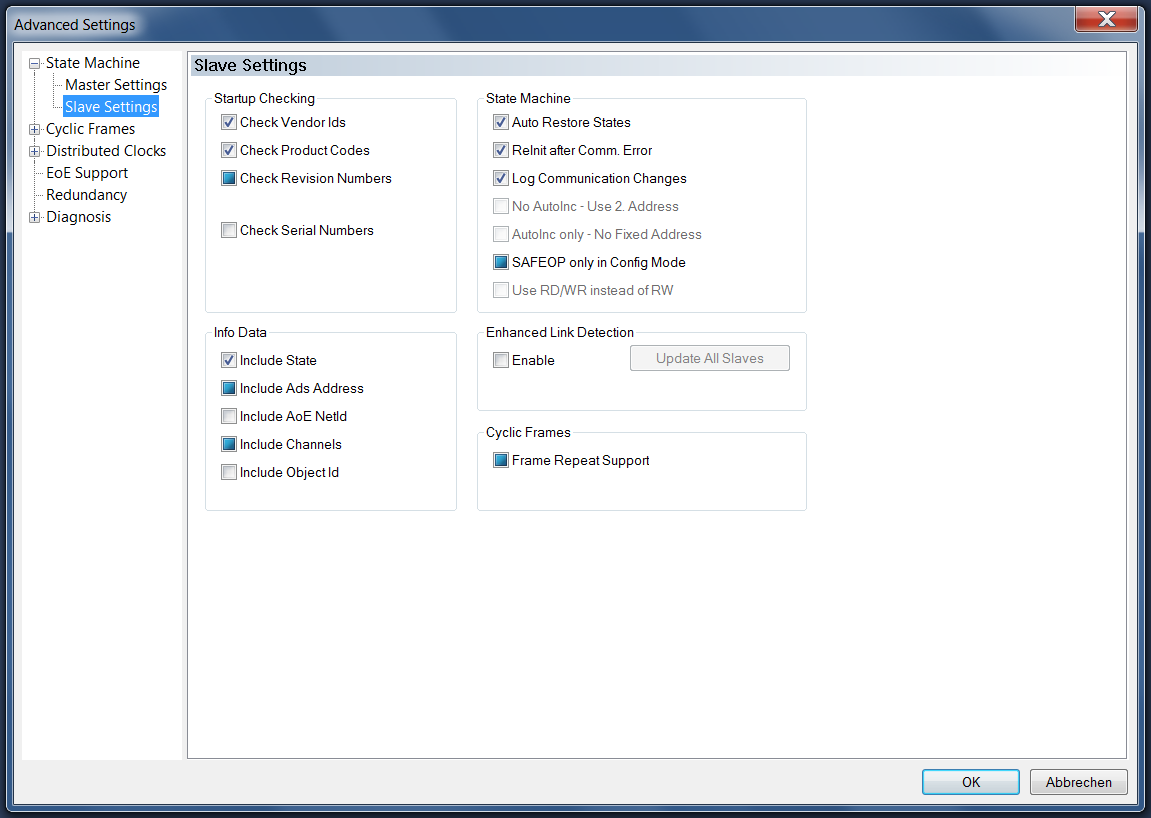Click the Update All Slaves button
Viewport: 1151px width, 818px height.
coord(710,358)
